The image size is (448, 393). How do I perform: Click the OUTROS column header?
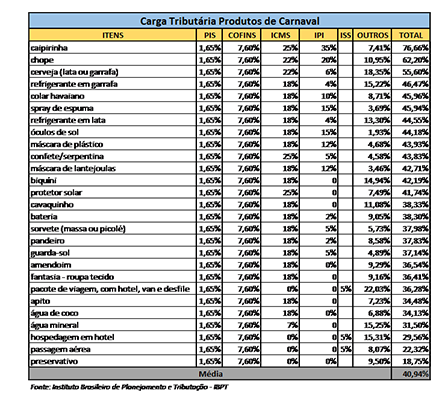click(372, 35)
